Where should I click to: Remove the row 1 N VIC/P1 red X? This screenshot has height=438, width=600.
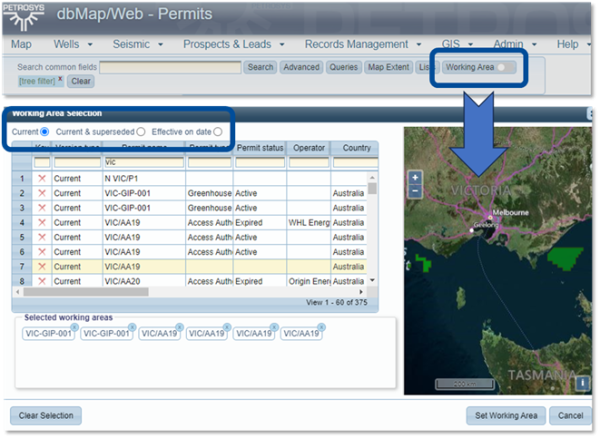pyautogui.click(x=42, y=179)
